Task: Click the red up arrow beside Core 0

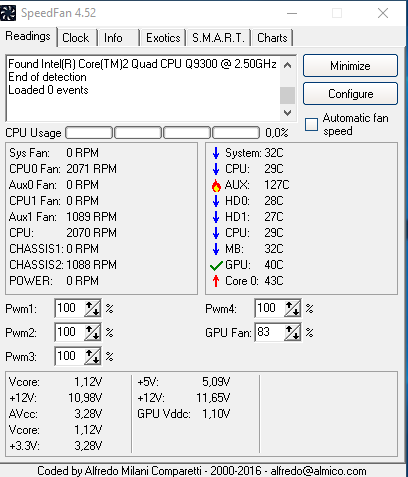Action: tap(216, 281)
